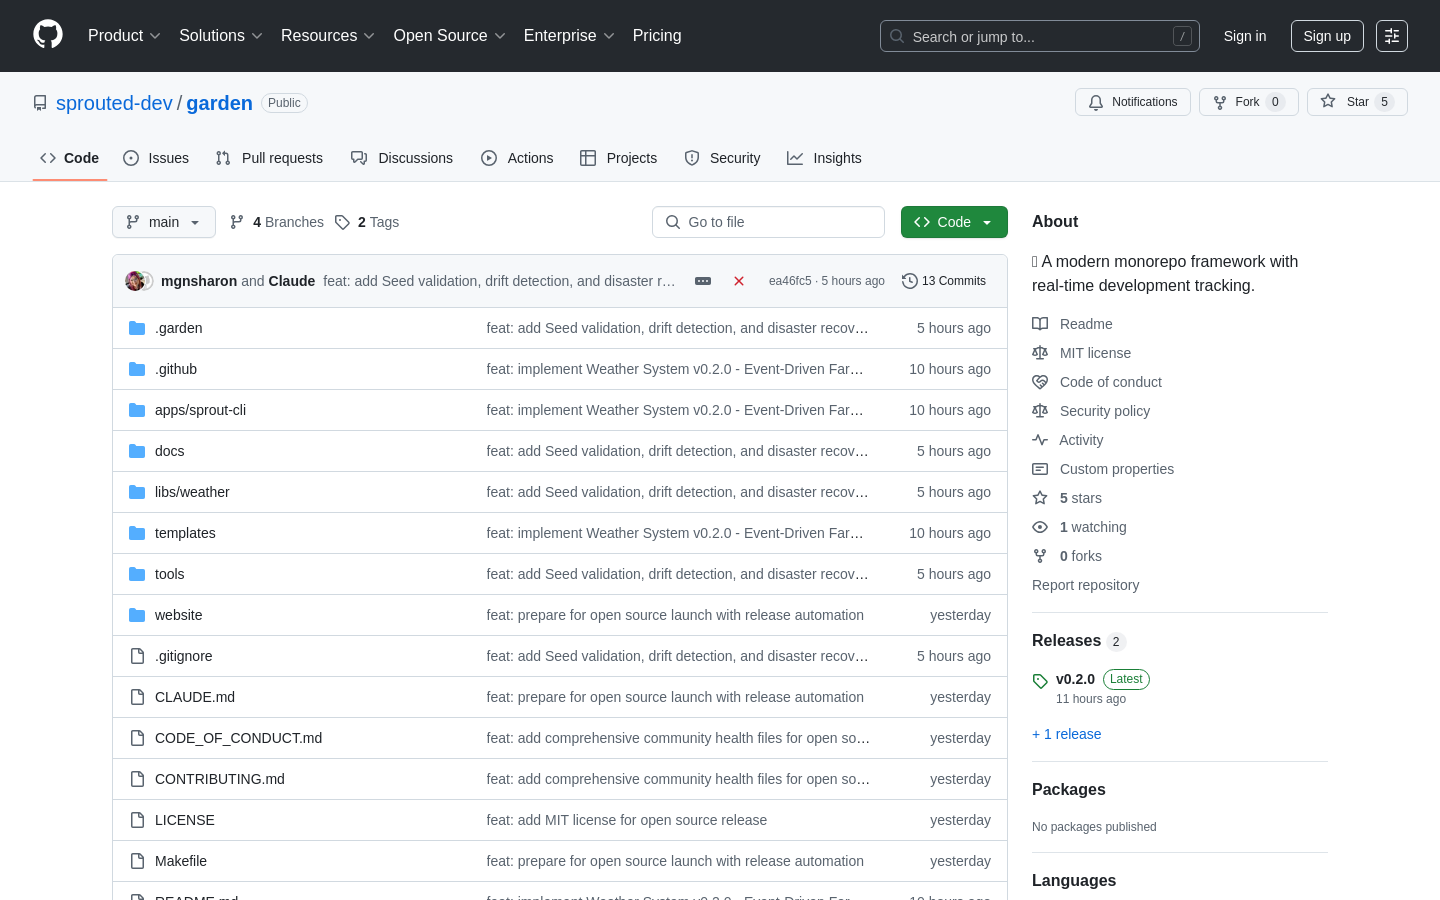Open the Security tab

point(722,158)
